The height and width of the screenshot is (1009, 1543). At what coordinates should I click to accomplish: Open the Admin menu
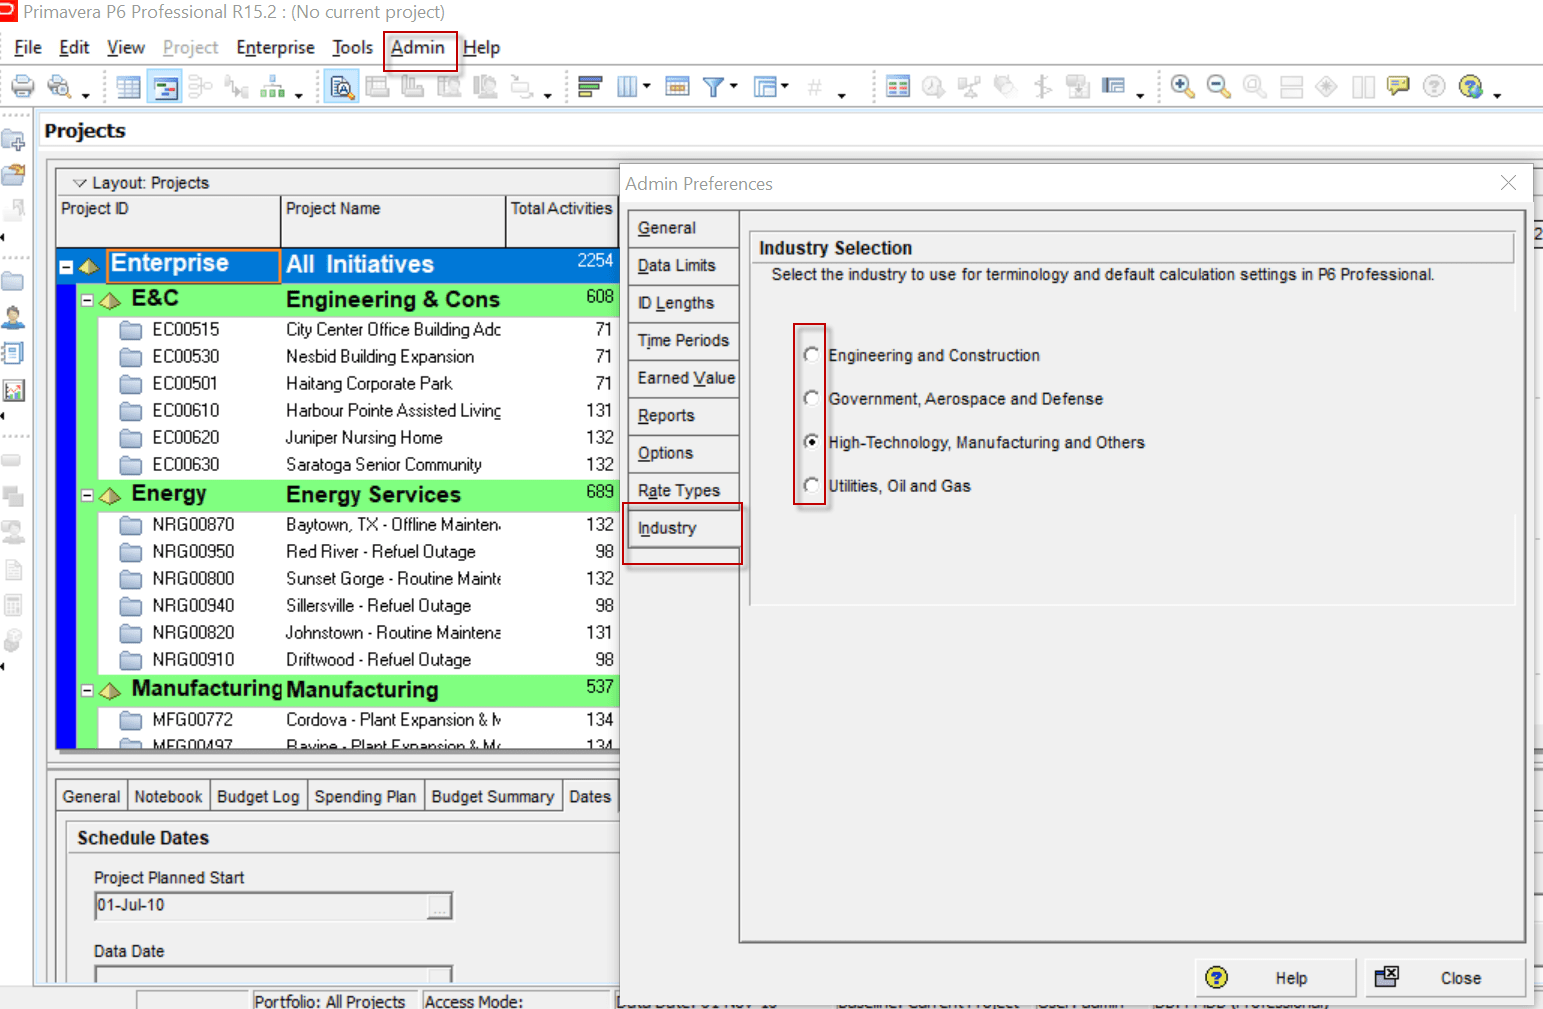[x=418, y=48]
